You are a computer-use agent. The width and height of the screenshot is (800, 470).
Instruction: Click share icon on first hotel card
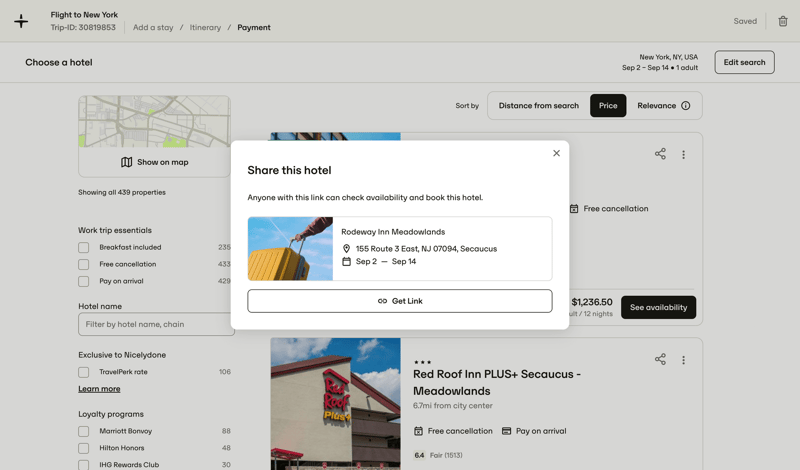pyautogui.click(x=660, y=154)
